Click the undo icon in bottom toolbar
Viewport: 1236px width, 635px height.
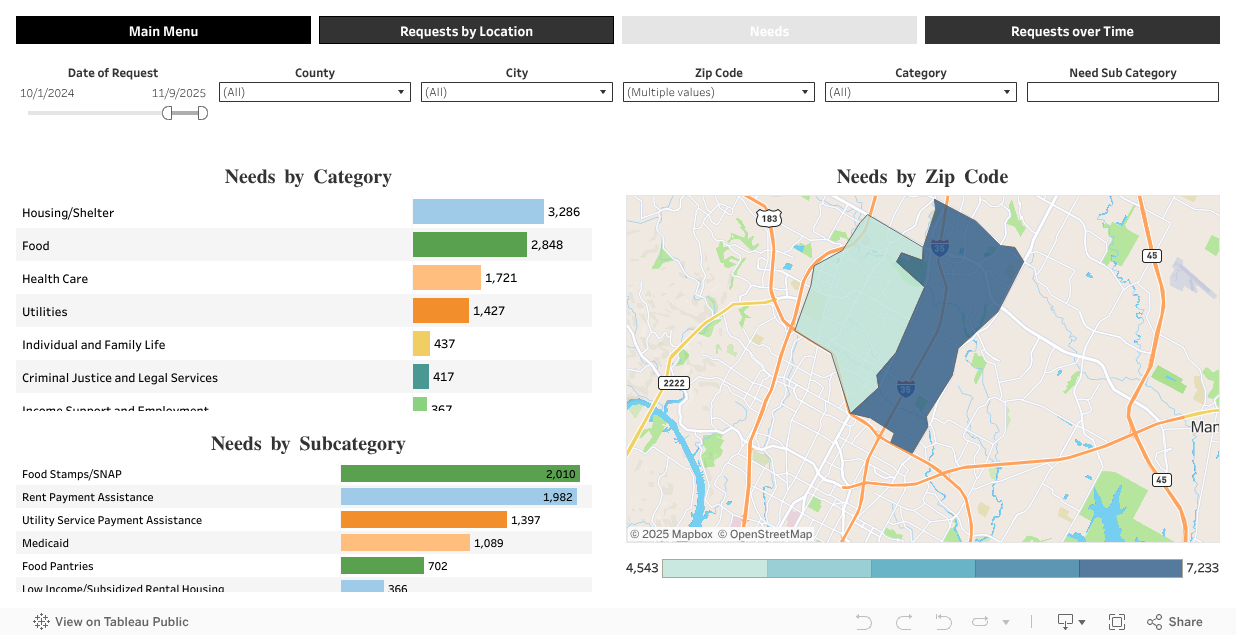864,622
